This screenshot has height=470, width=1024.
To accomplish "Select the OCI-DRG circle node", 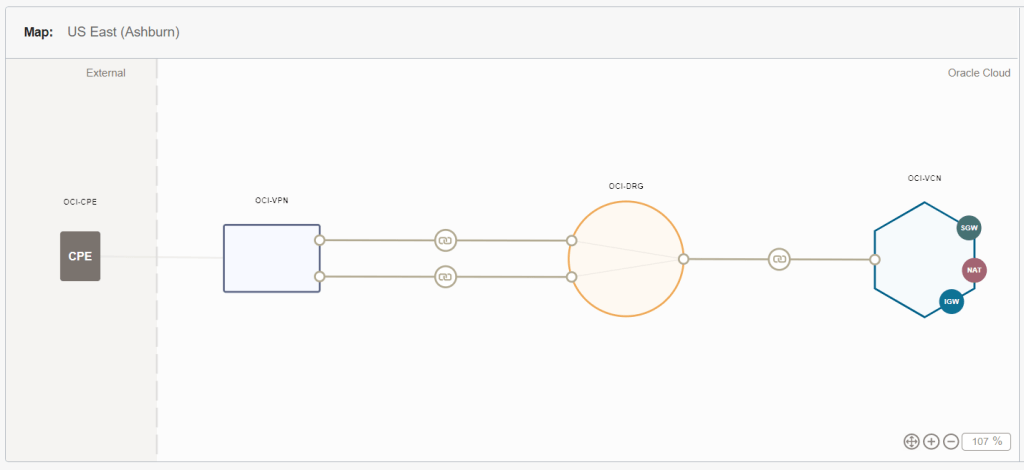I will [x=625, y=259].
